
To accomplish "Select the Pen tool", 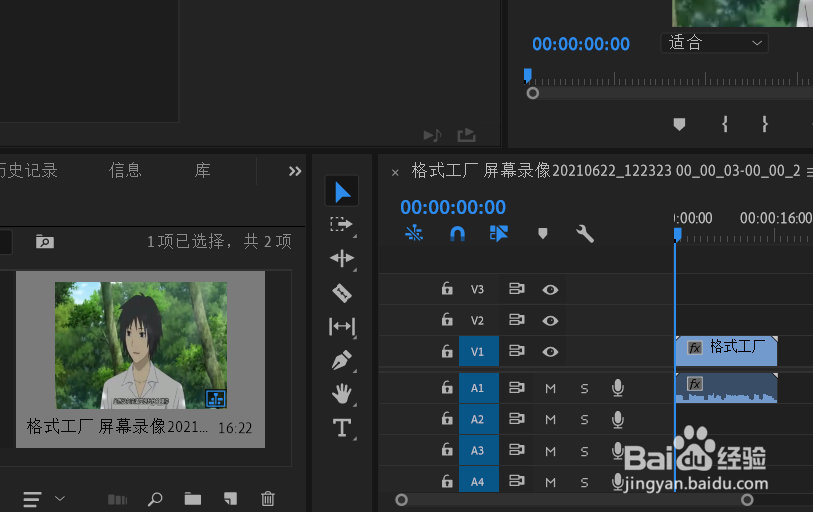I will (x=342, y=360).
